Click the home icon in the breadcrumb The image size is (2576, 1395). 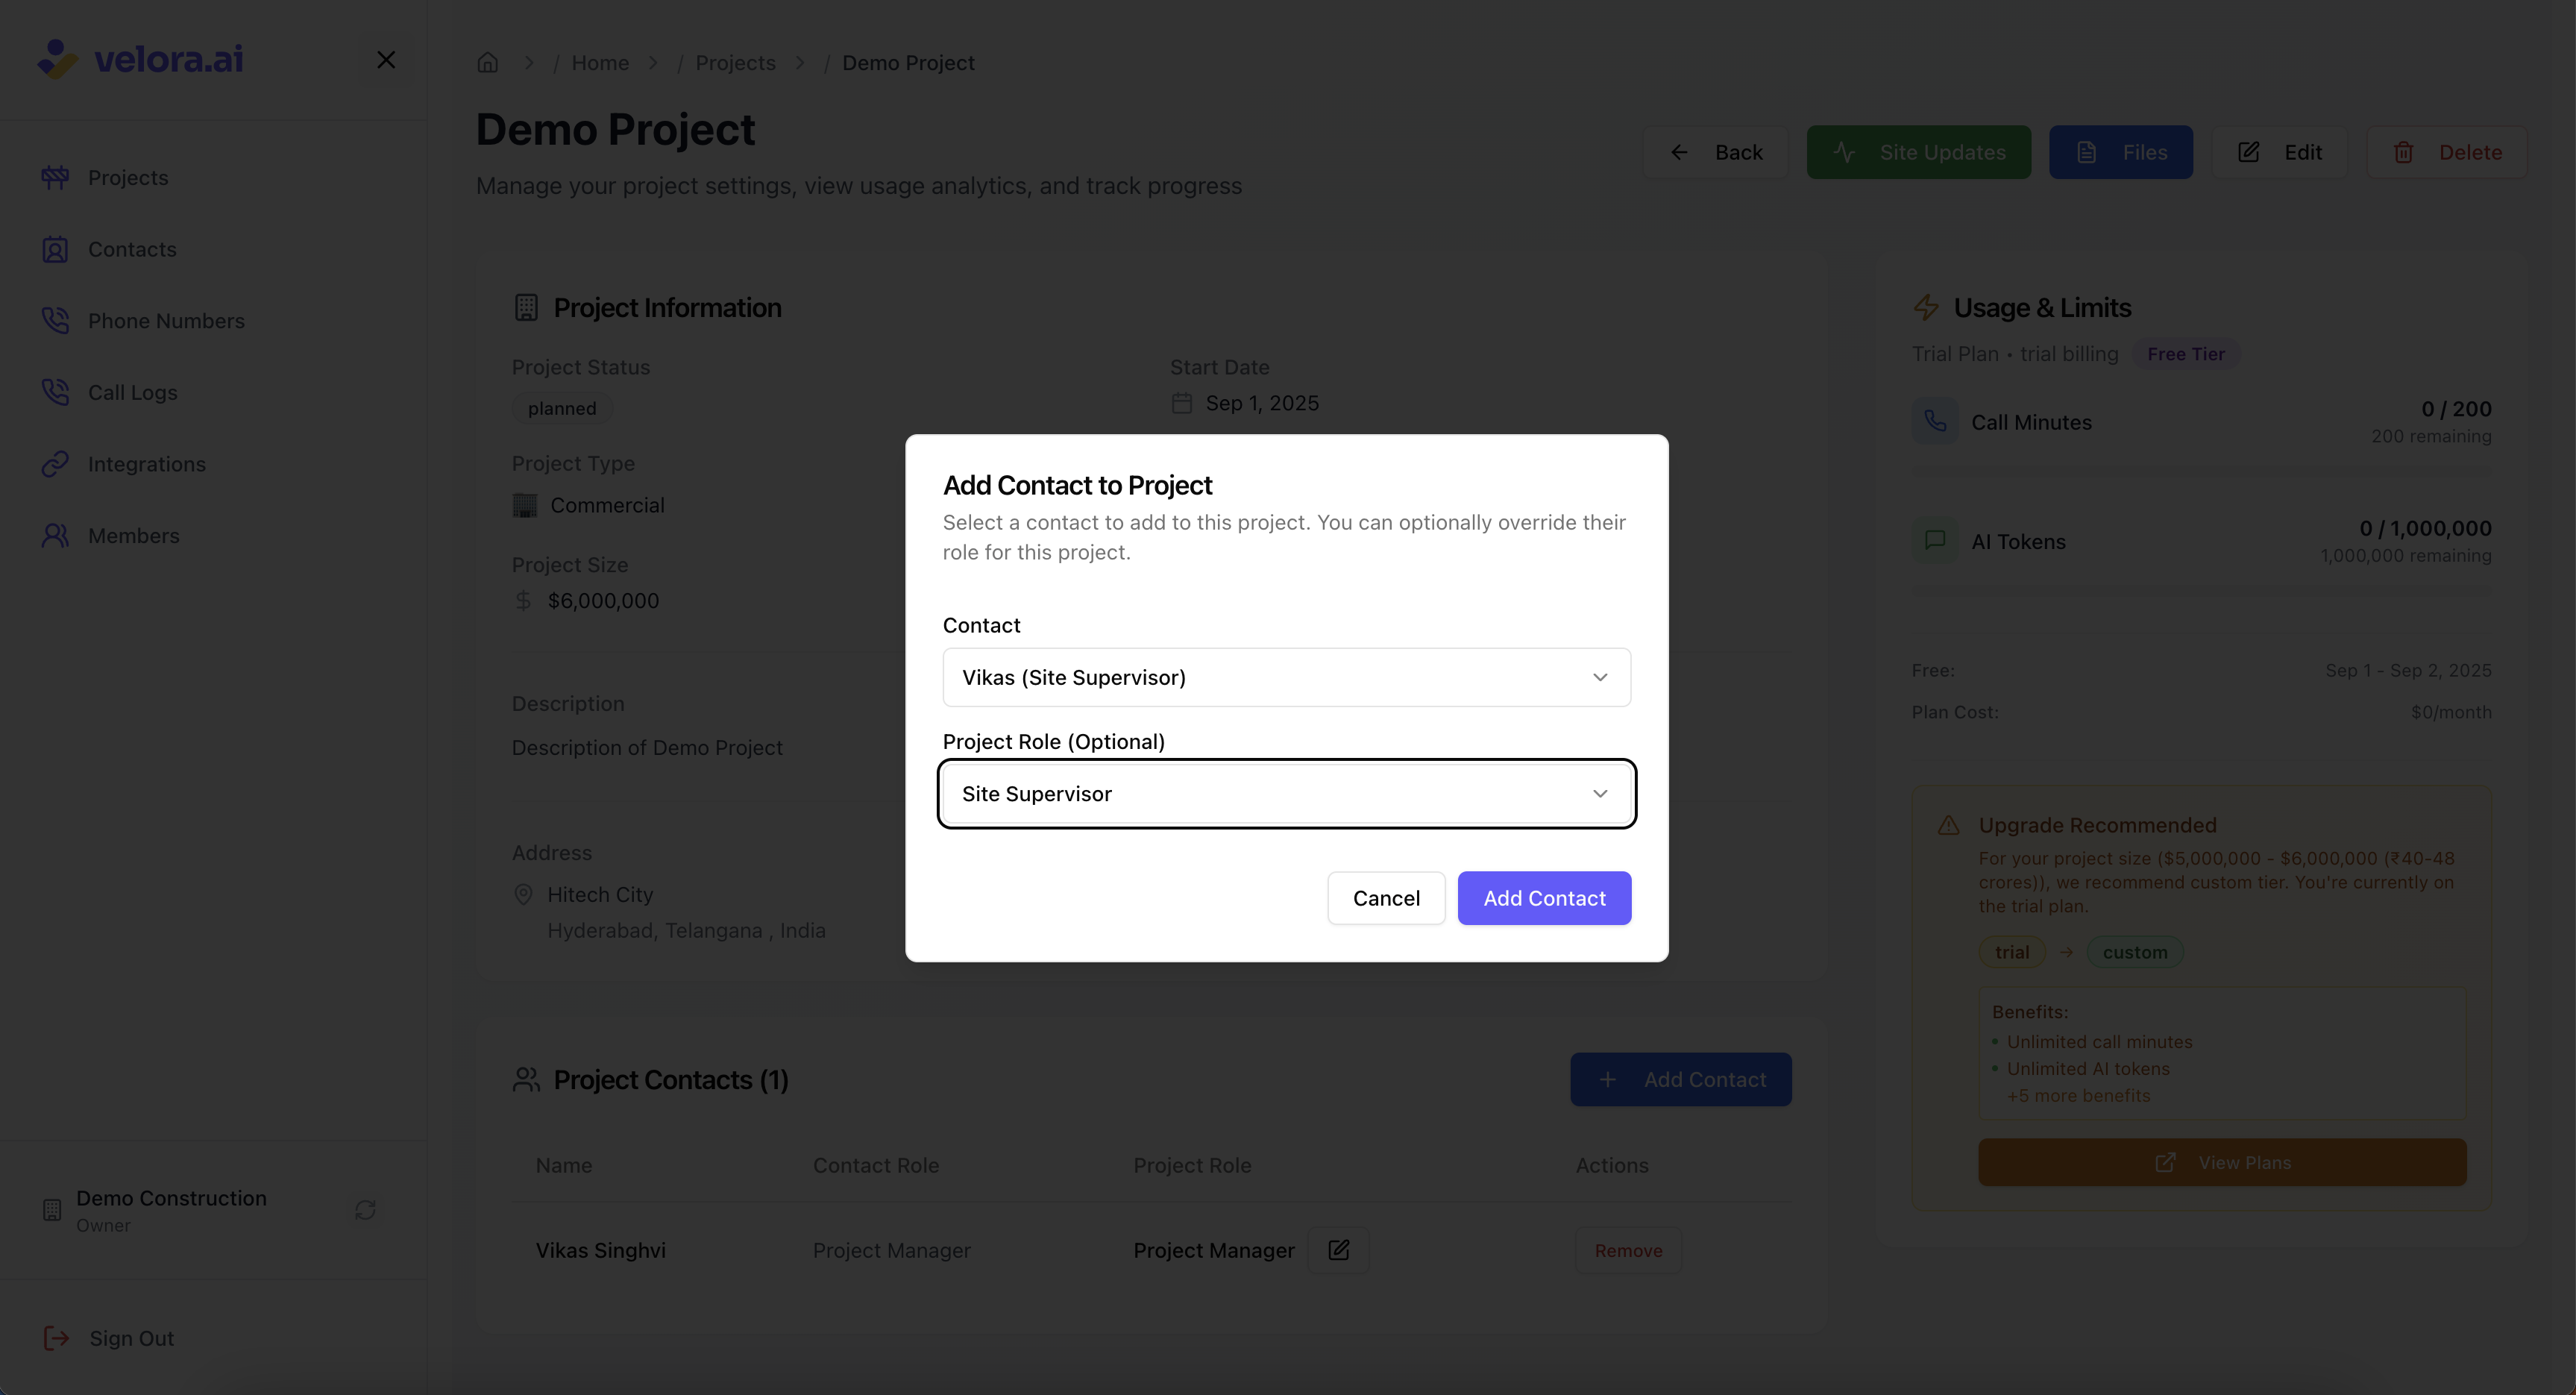tap(487, 62)
